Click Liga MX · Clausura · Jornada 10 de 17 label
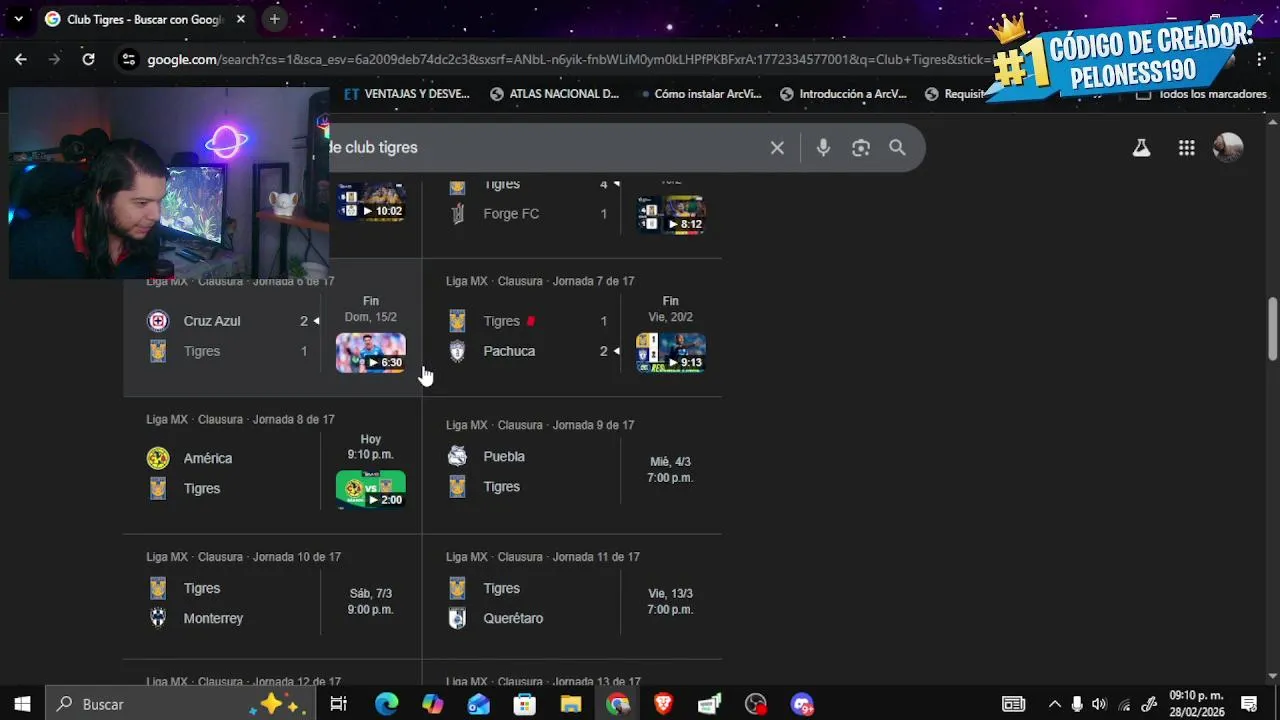The width and height of the screenshot is (1280, 720). 243,557
